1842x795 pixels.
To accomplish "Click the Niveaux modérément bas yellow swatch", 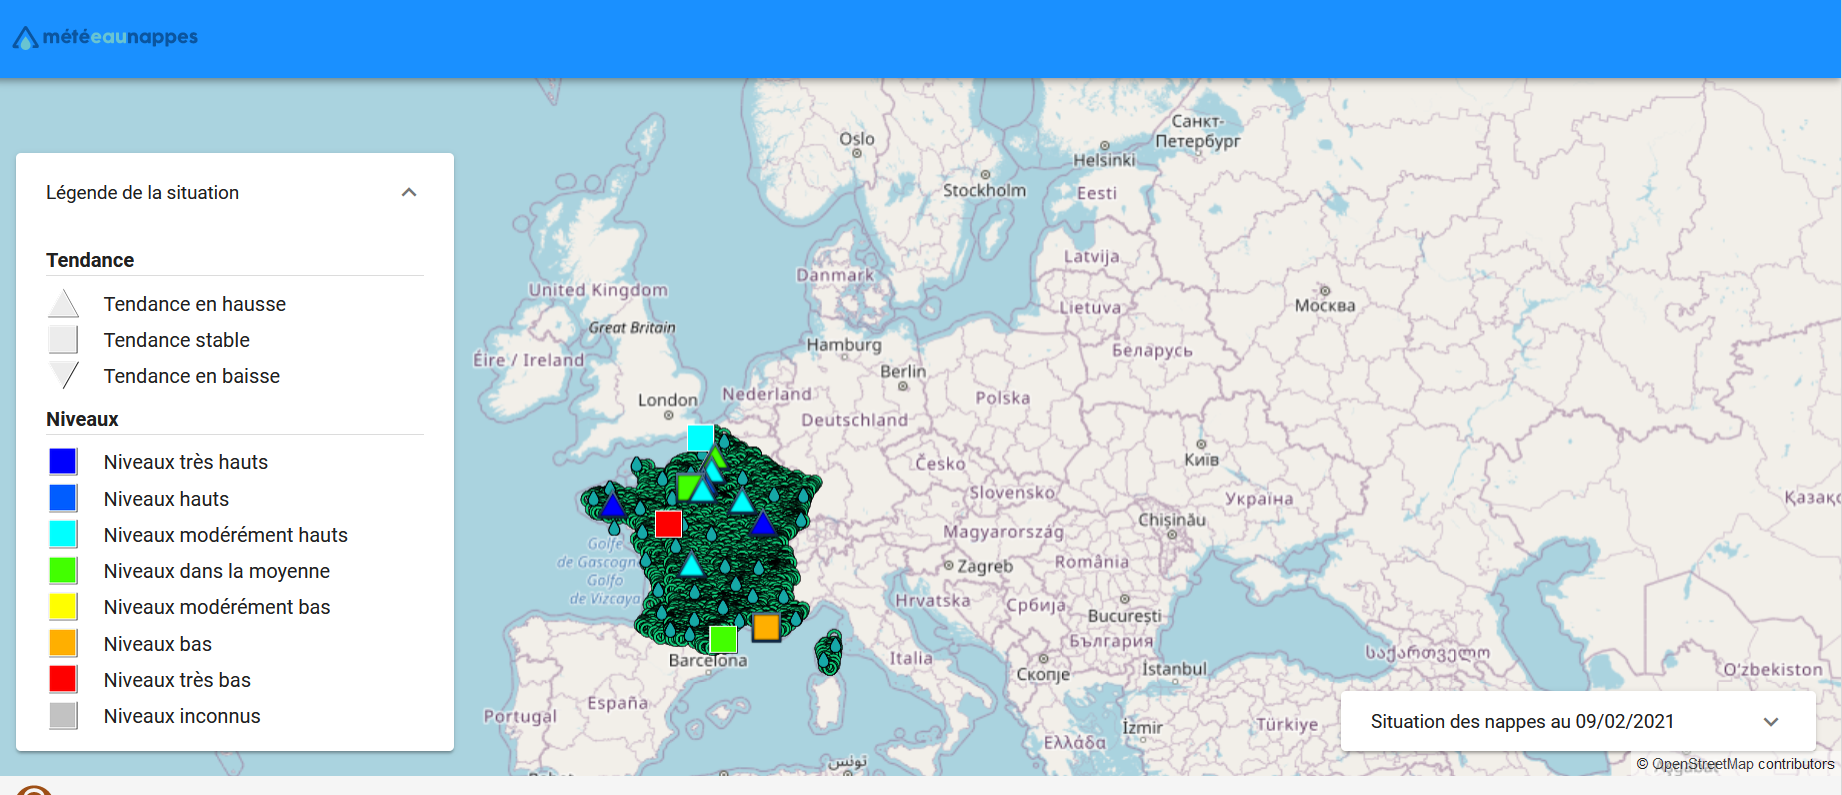I will 63,607.
